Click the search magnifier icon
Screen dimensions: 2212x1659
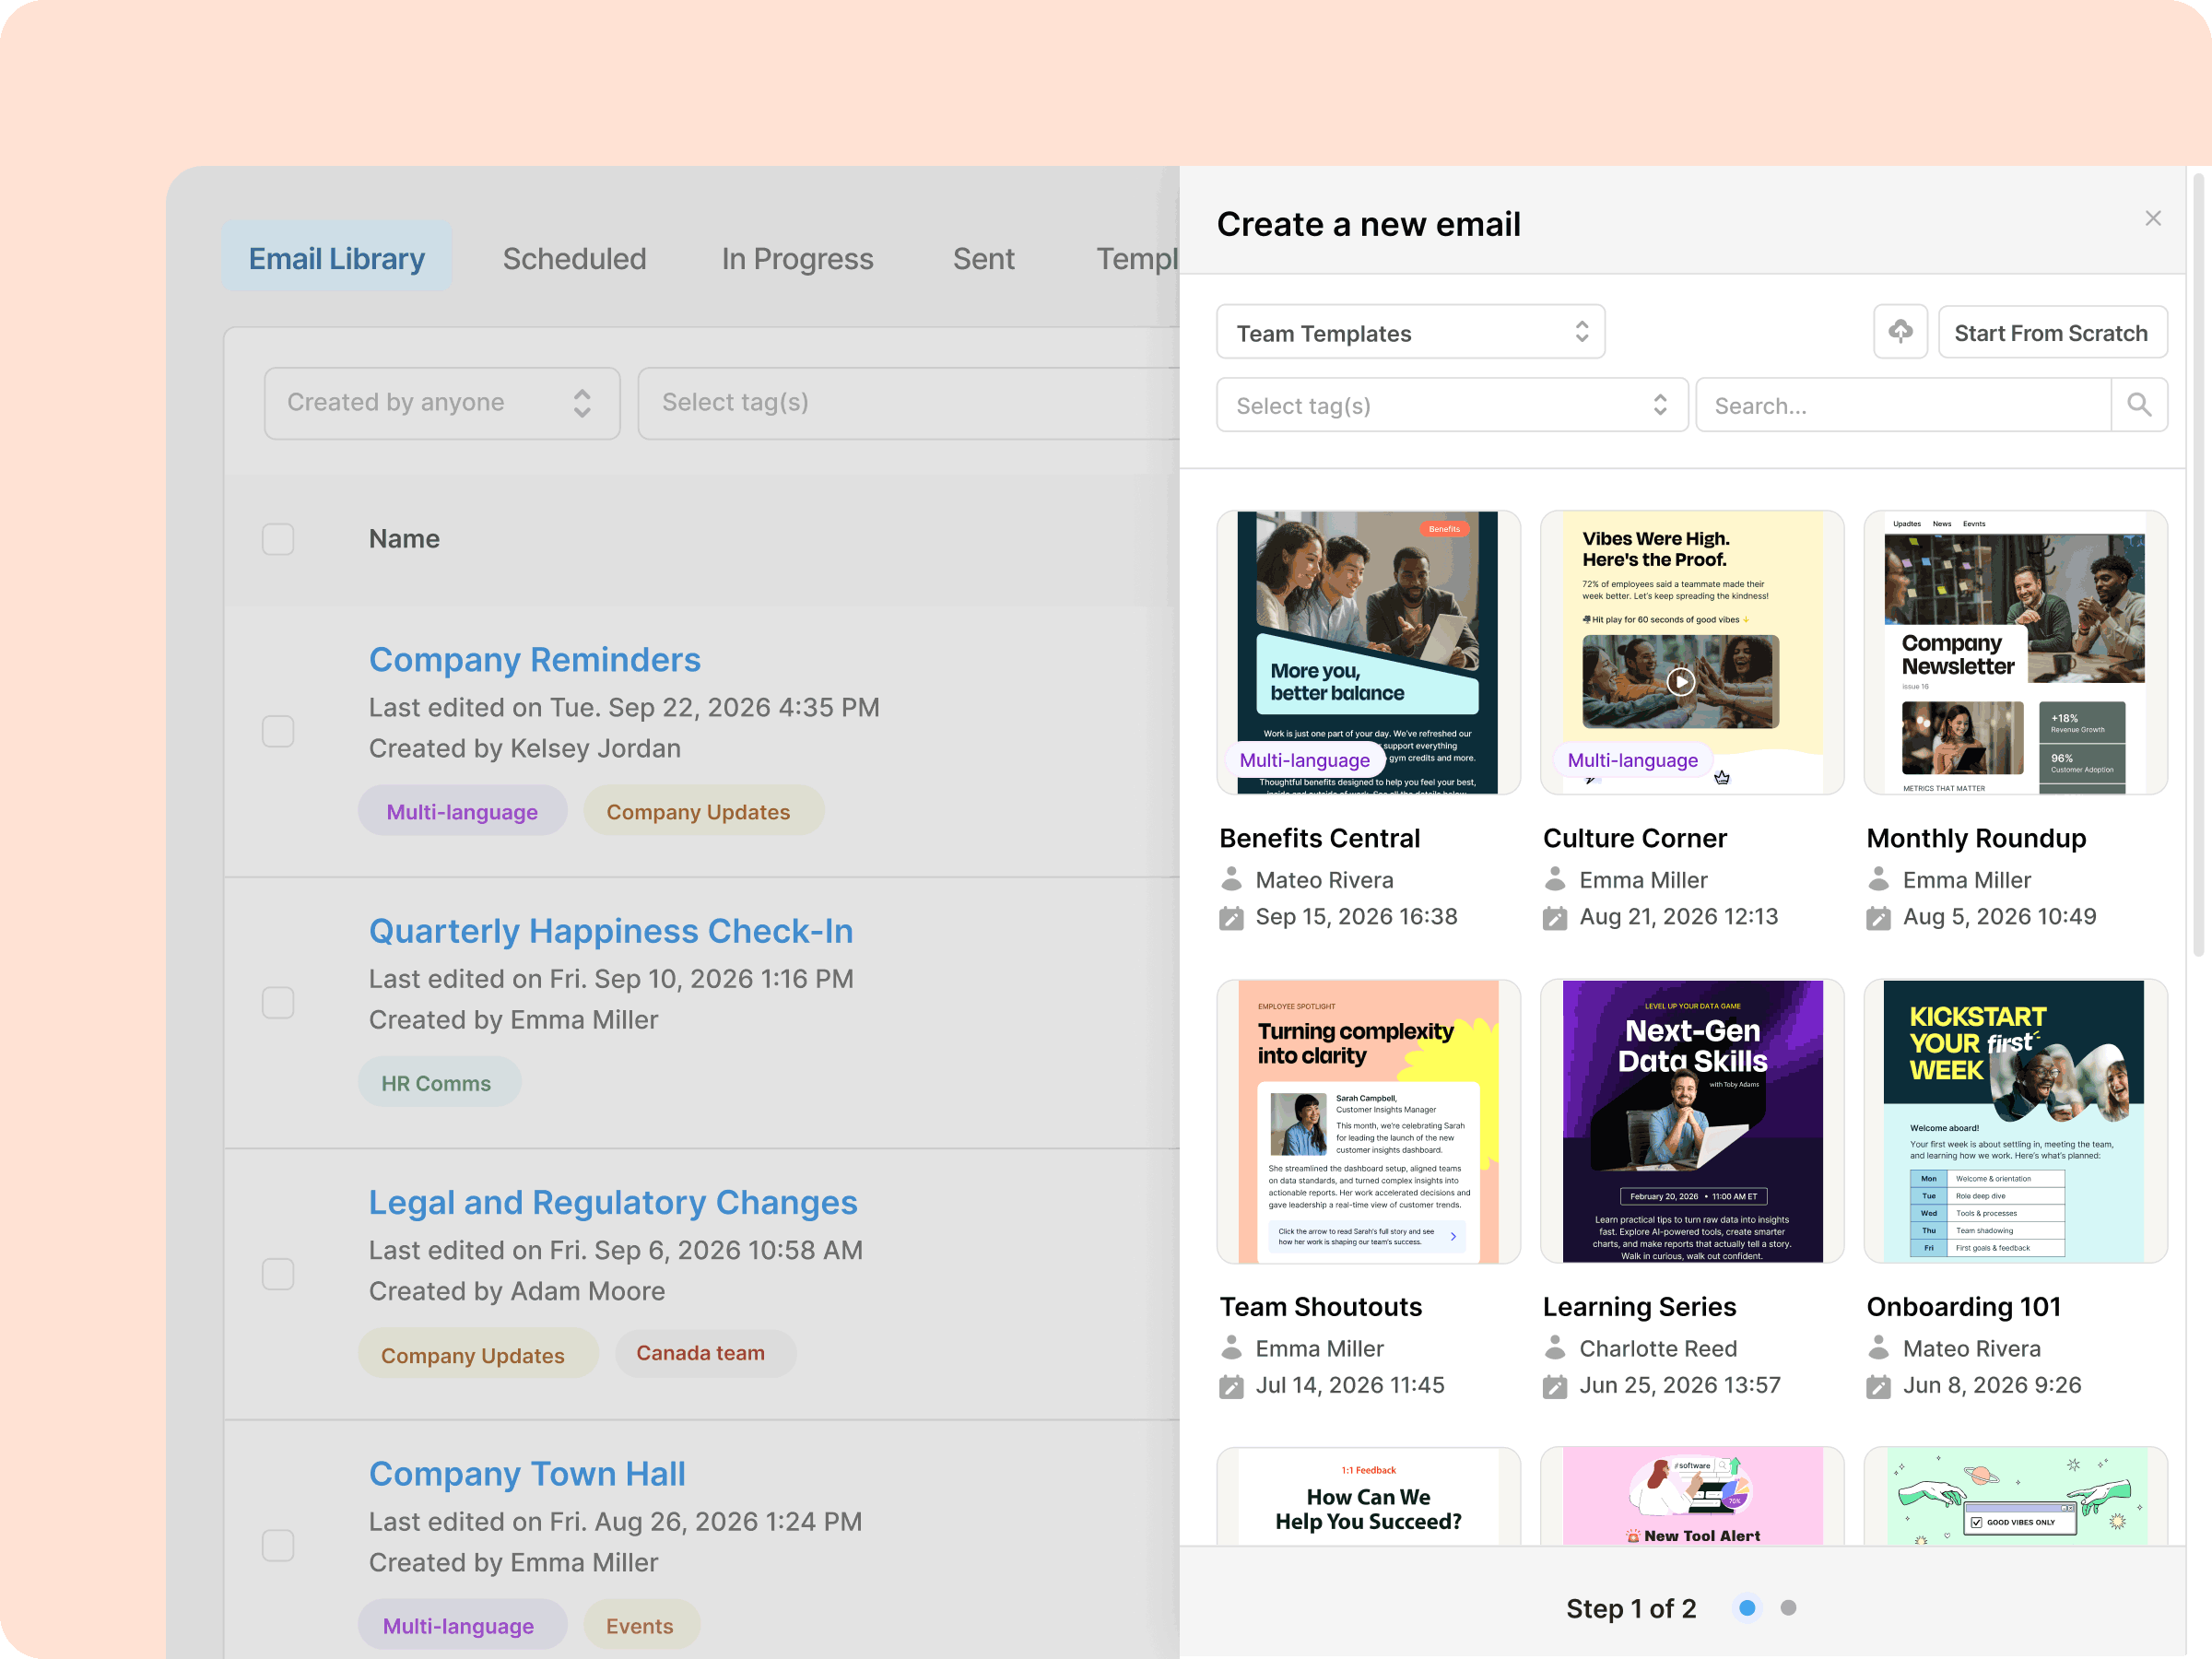click(2138, 405)
